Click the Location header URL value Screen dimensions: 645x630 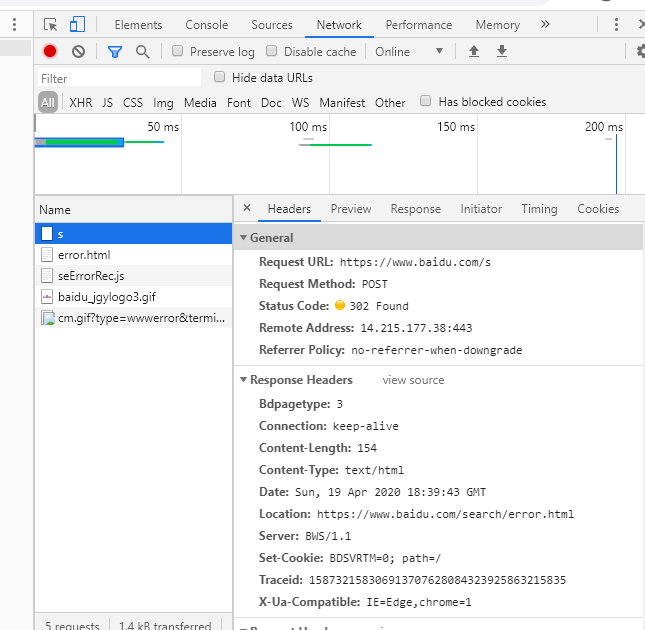445,514
